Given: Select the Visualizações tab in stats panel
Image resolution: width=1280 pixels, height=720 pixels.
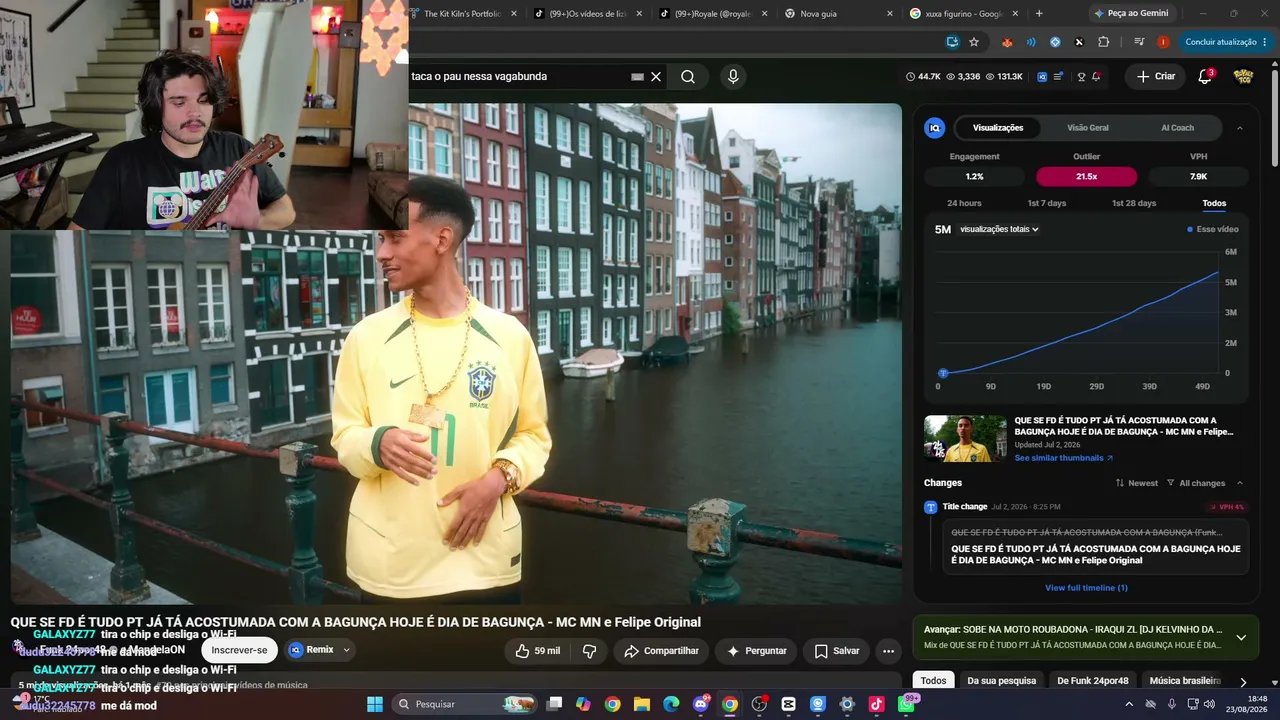Looking at the screenshot, I should click(998, 128).
